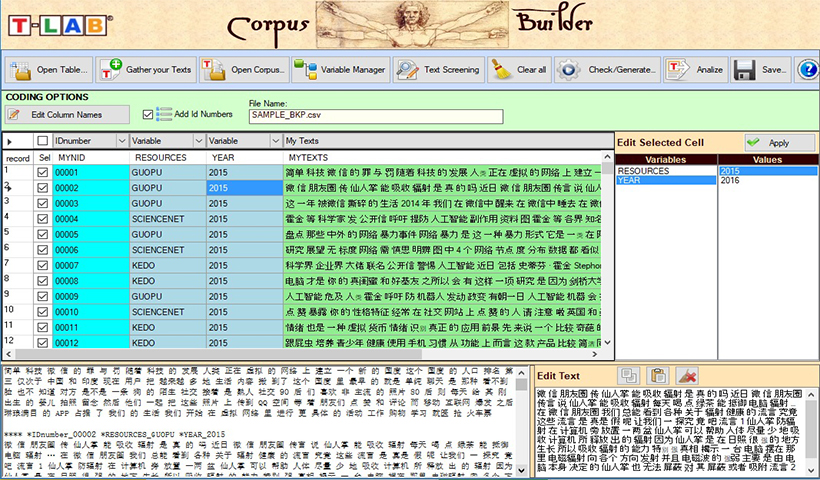Viewport: 820px width, 480px height.
Task: Select the GUOPU cell in row 00009
Action: coord(168,296)
